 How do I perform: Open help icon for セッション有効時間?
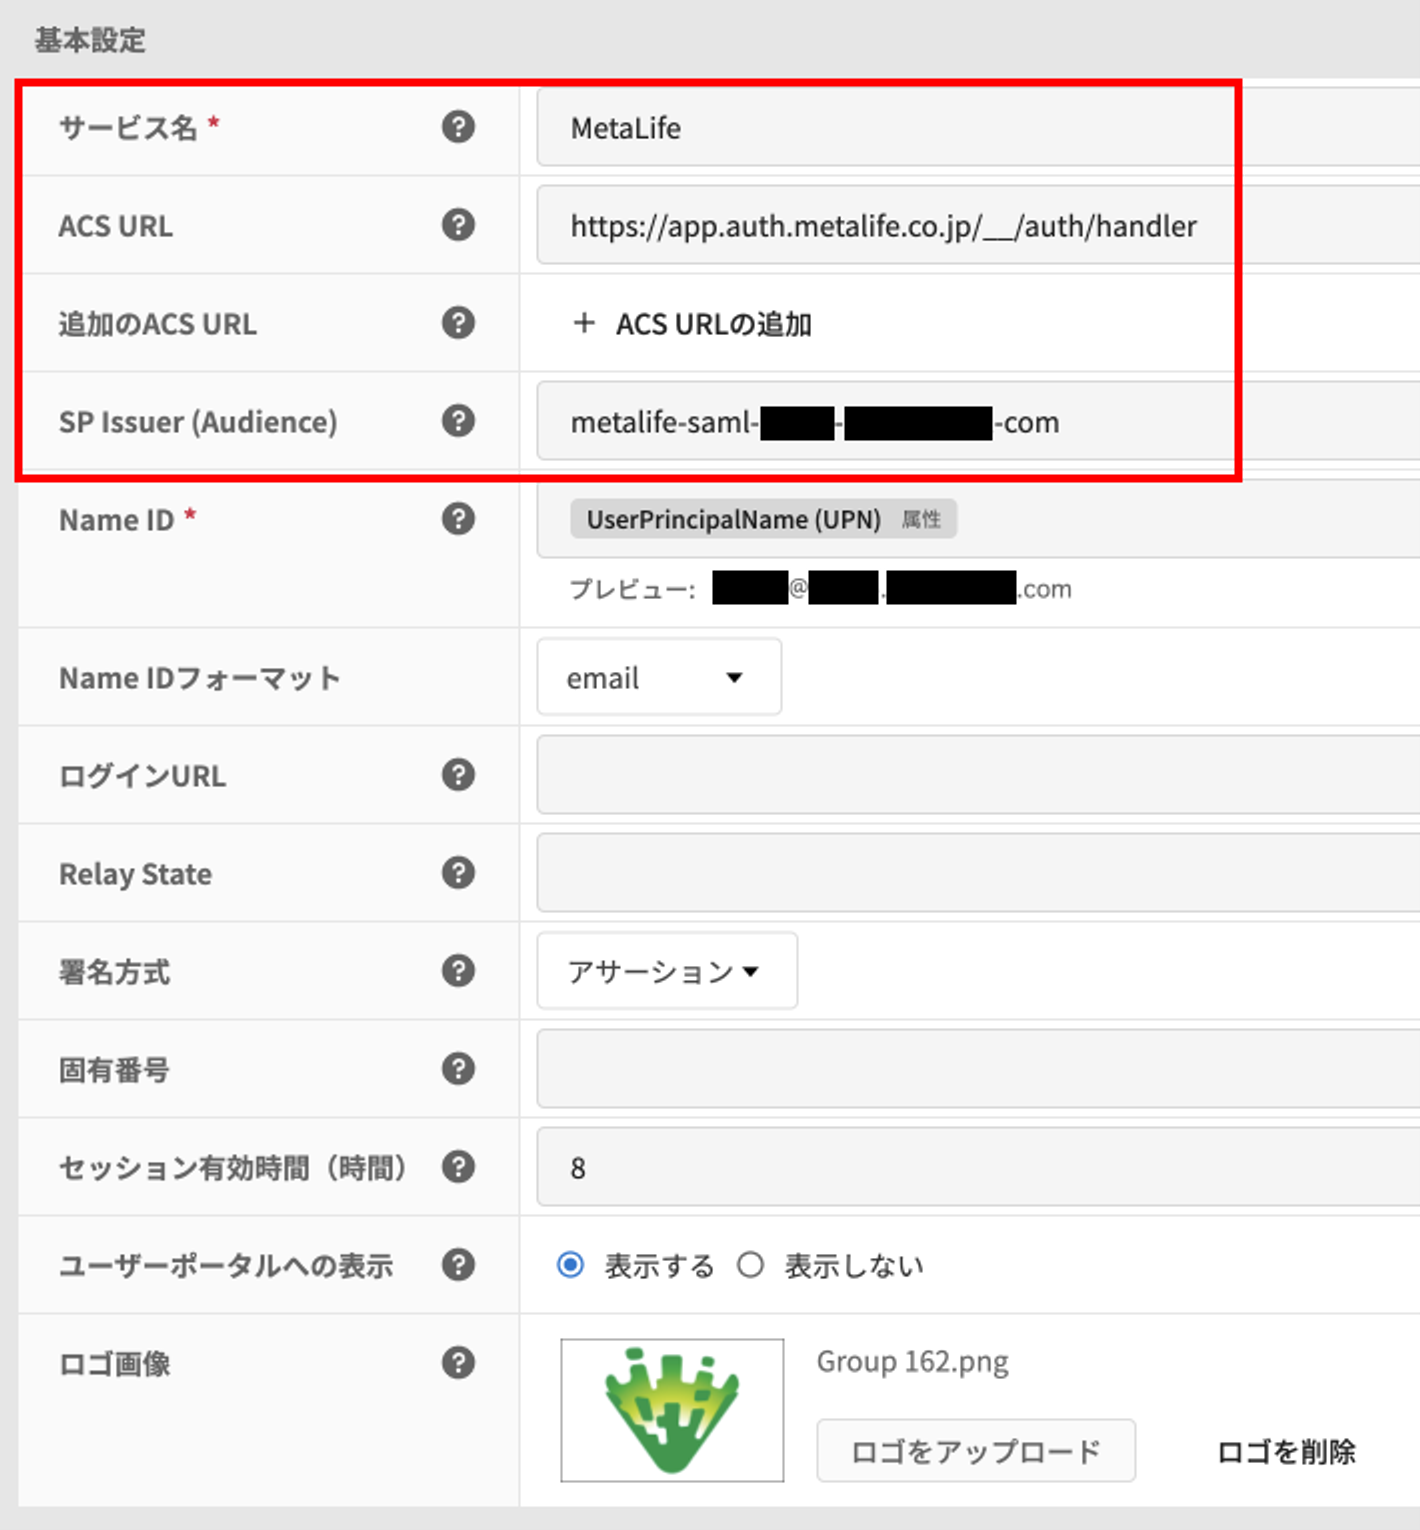[458, 1167]
